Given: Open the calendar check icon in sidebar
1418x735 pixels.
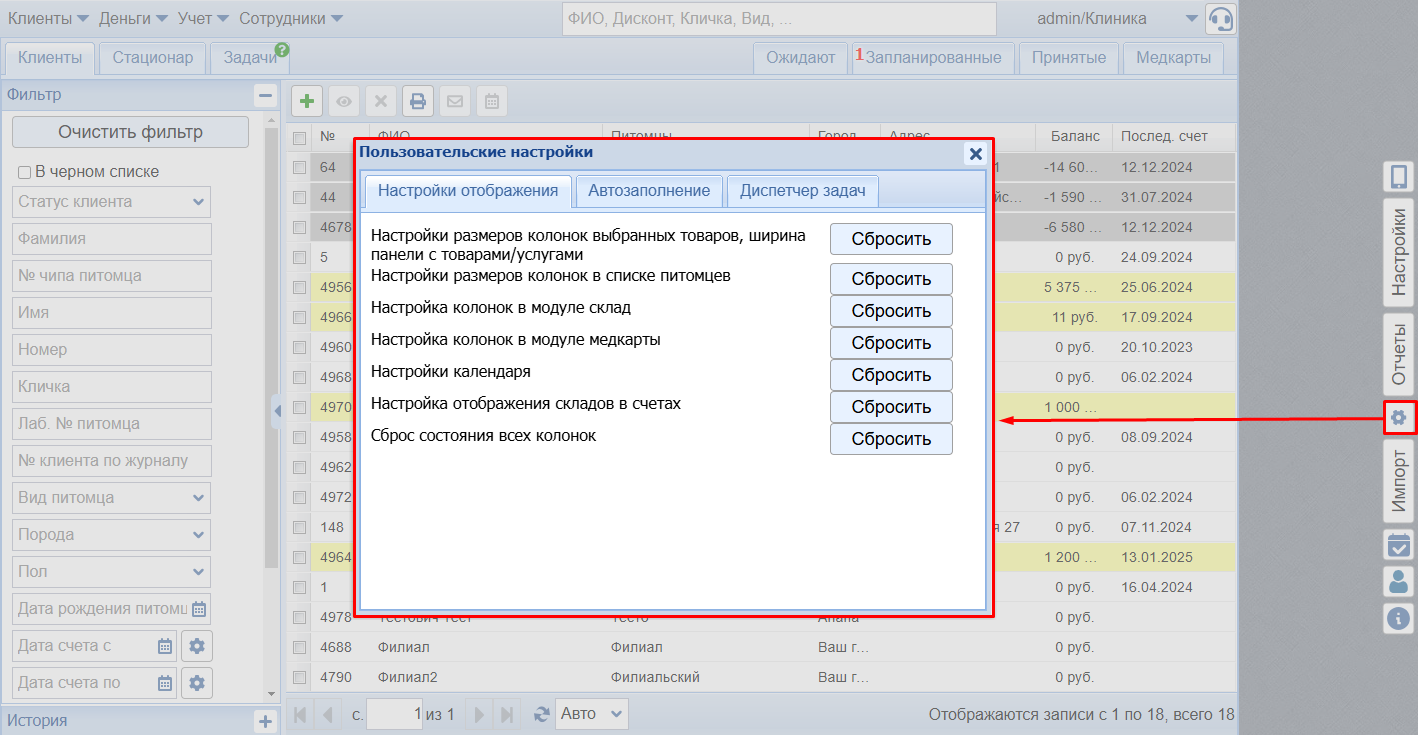Looking at the screenshot, I should [1399, 545].
